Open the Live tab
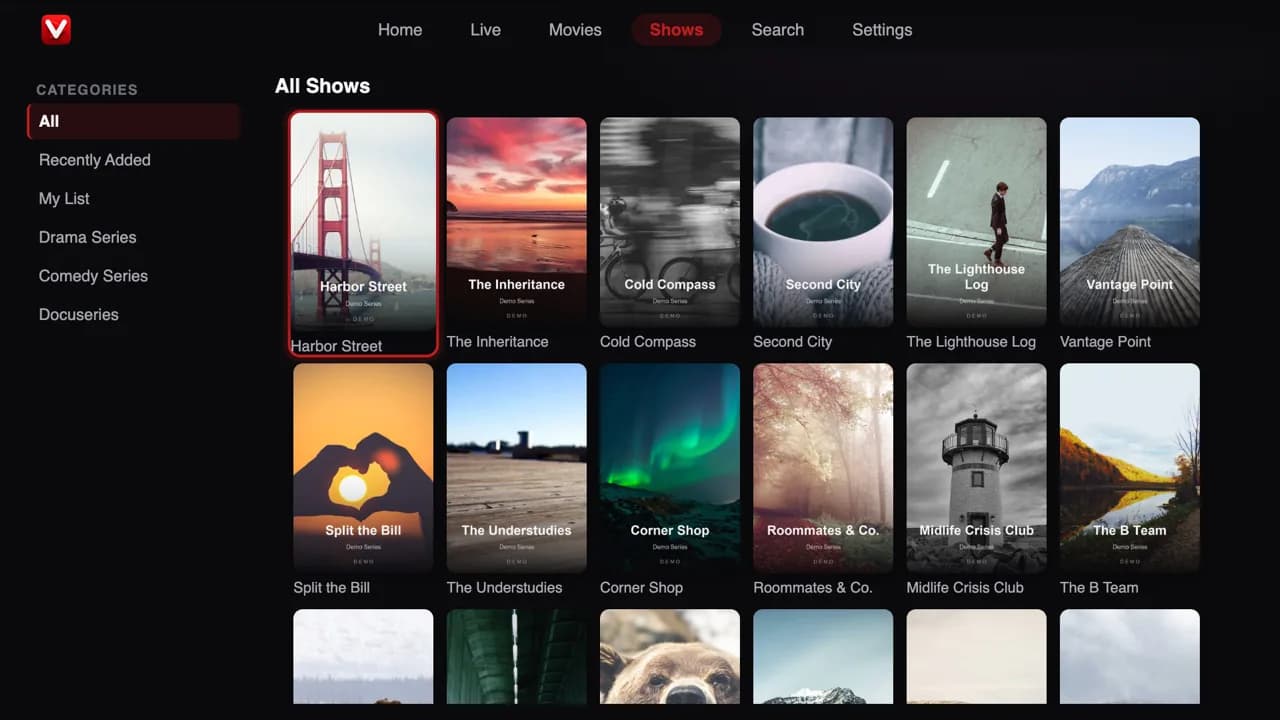Image resolution: width=1280 pixels, height=720 pixels. click(485, 30)
